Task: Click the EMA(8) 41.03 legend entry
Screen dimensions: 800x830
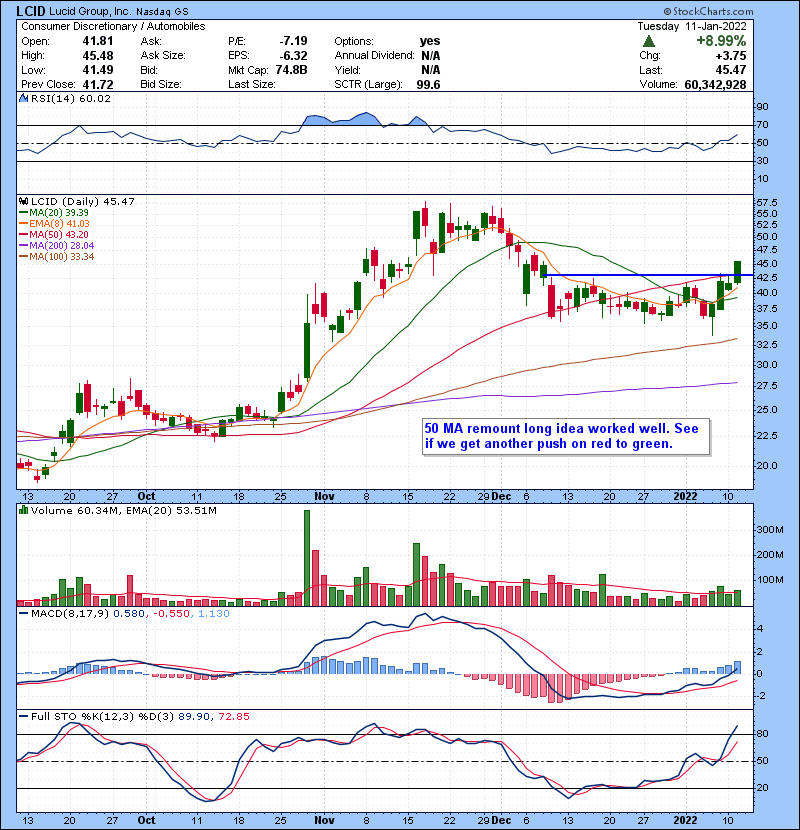Action: tap(54, 224)
